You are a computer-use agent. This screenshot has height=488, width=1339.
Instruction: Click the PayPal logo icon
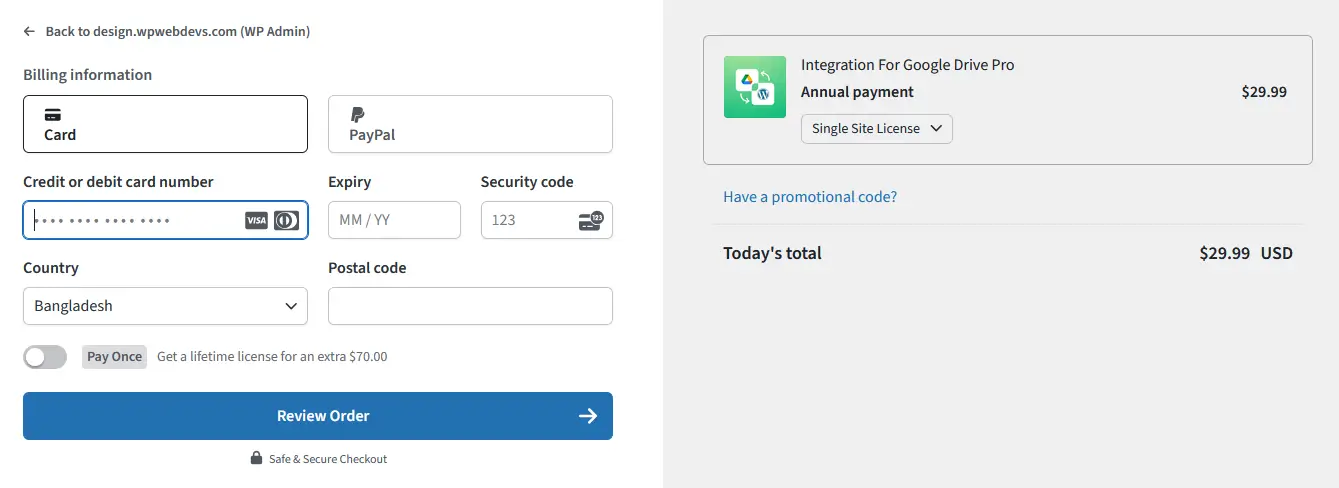coord(357,114)
